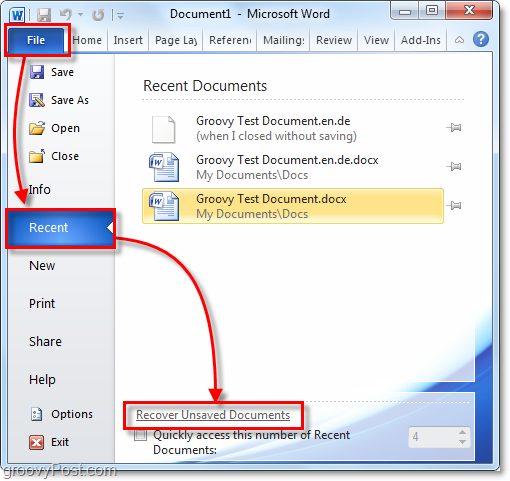Minimize the Microsoft Word window
510x481 pixels.
(405, 12)
